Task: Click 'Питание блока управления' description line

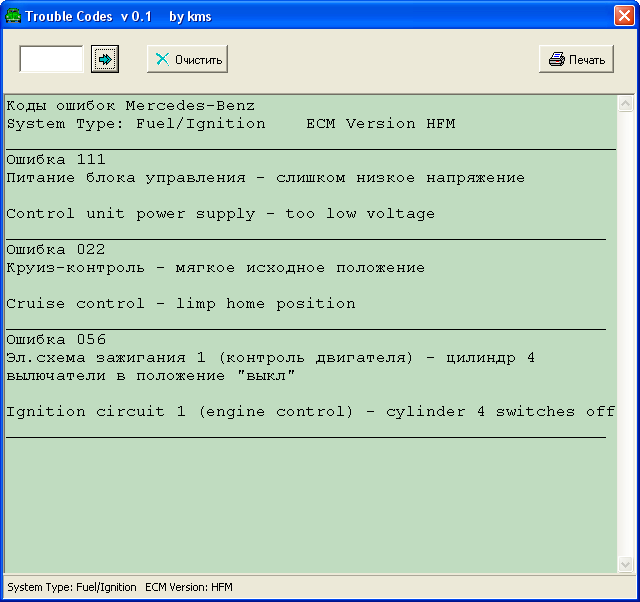Action: point(265,178)
